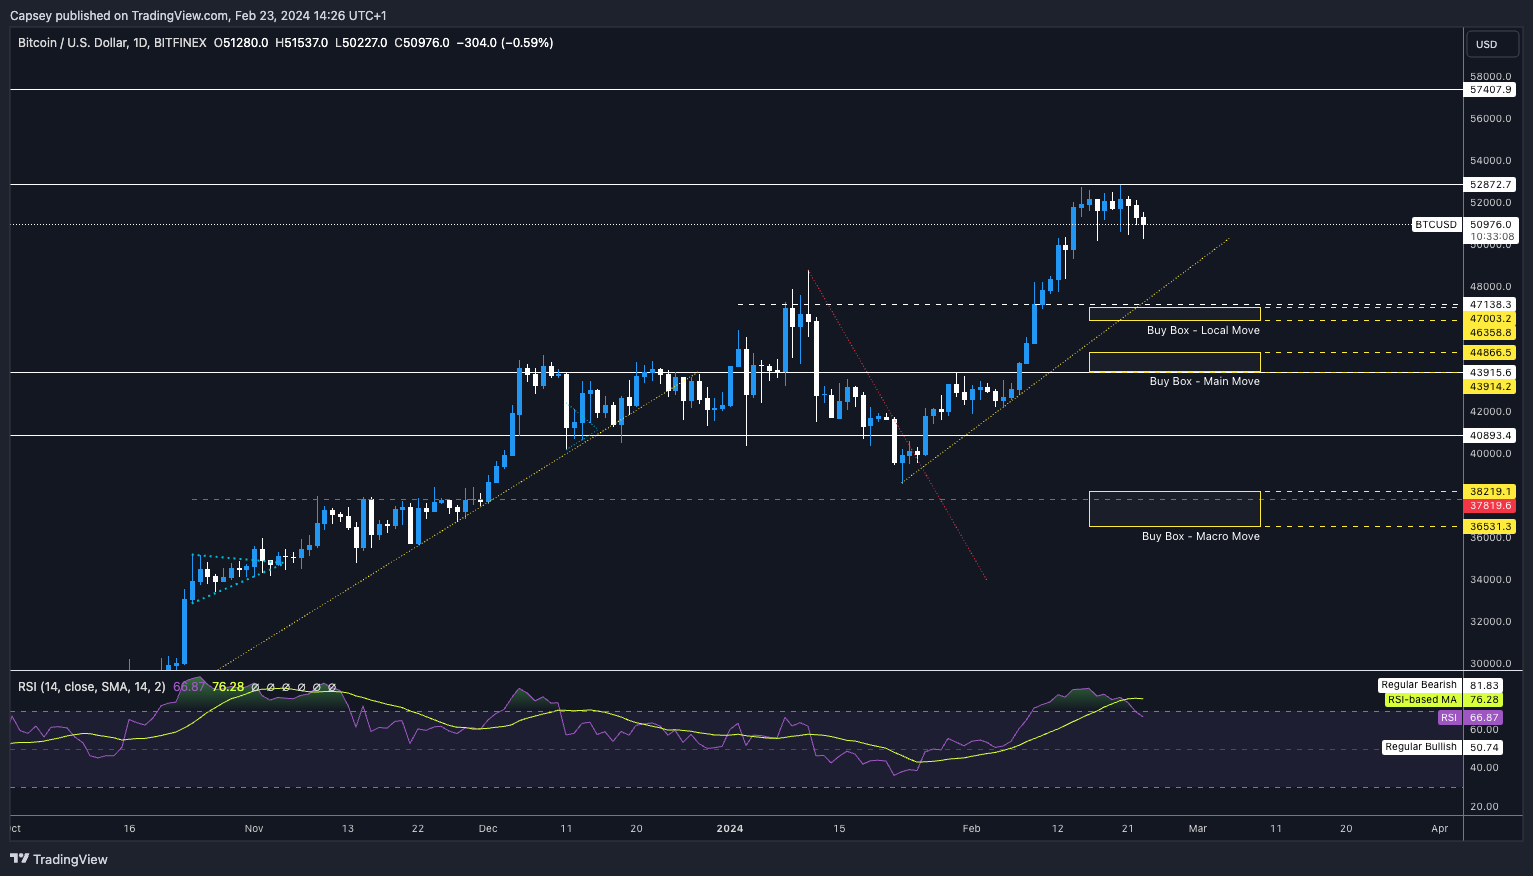Click the 52872.7 resistance price tag
The height and width of the screenshot is (876, 1533).
tap(1490, 185)
